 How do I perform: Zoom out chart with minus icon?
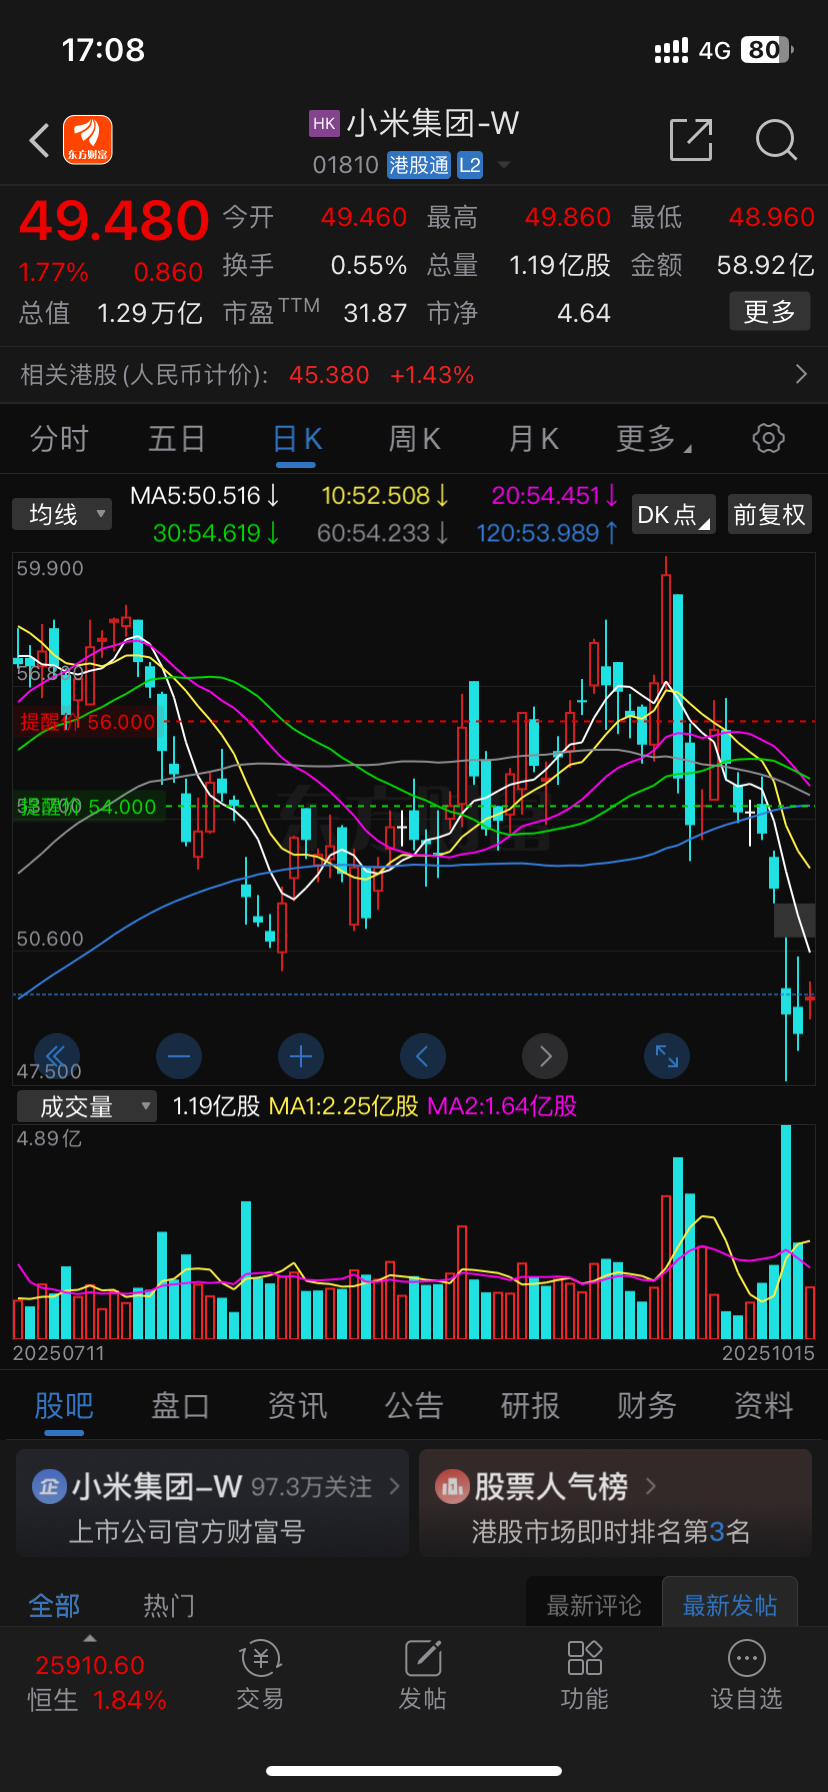pos(179,1056)
